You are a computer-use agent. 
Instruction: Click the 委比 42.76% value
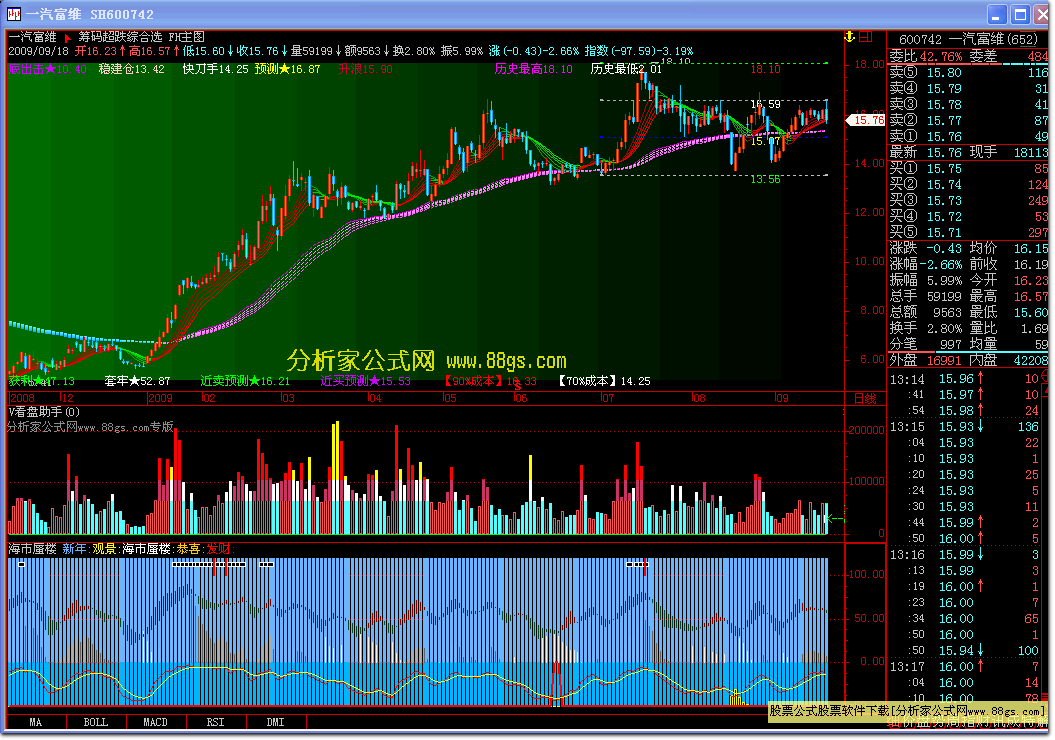(x=941, y=57)
